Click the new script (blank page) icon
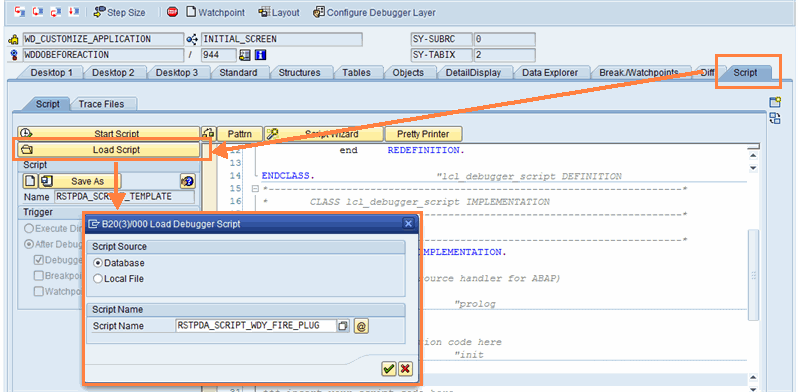 point(30,181)
